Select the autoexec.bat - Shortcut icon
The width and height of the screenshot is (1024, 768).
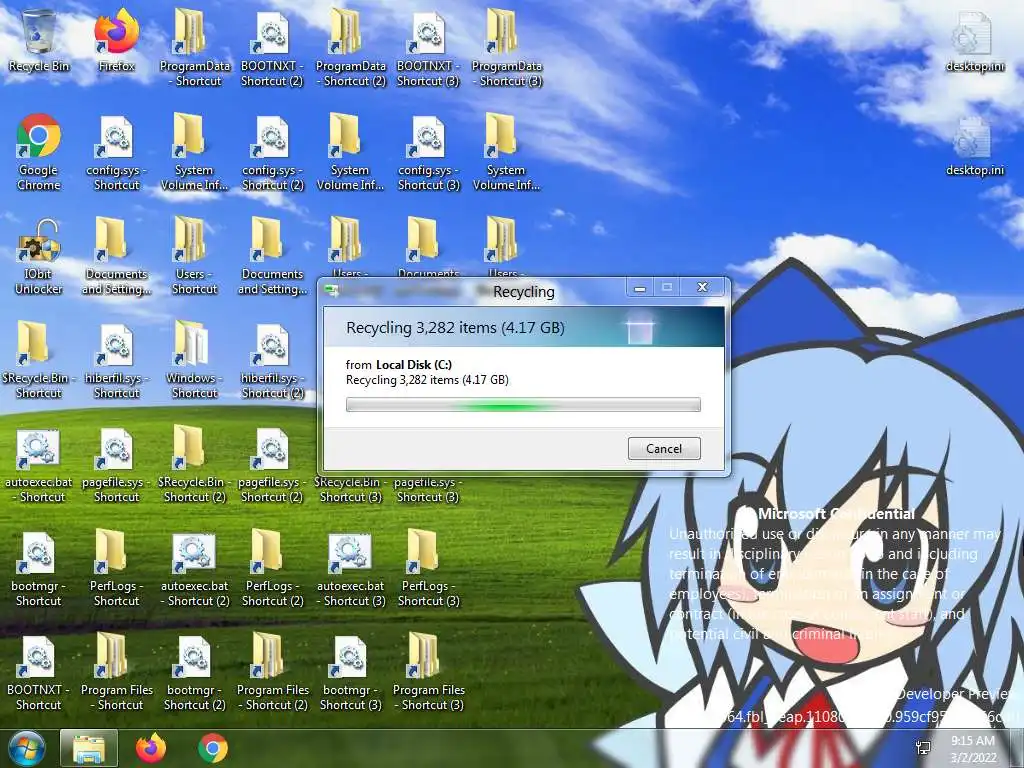[39, 465]
